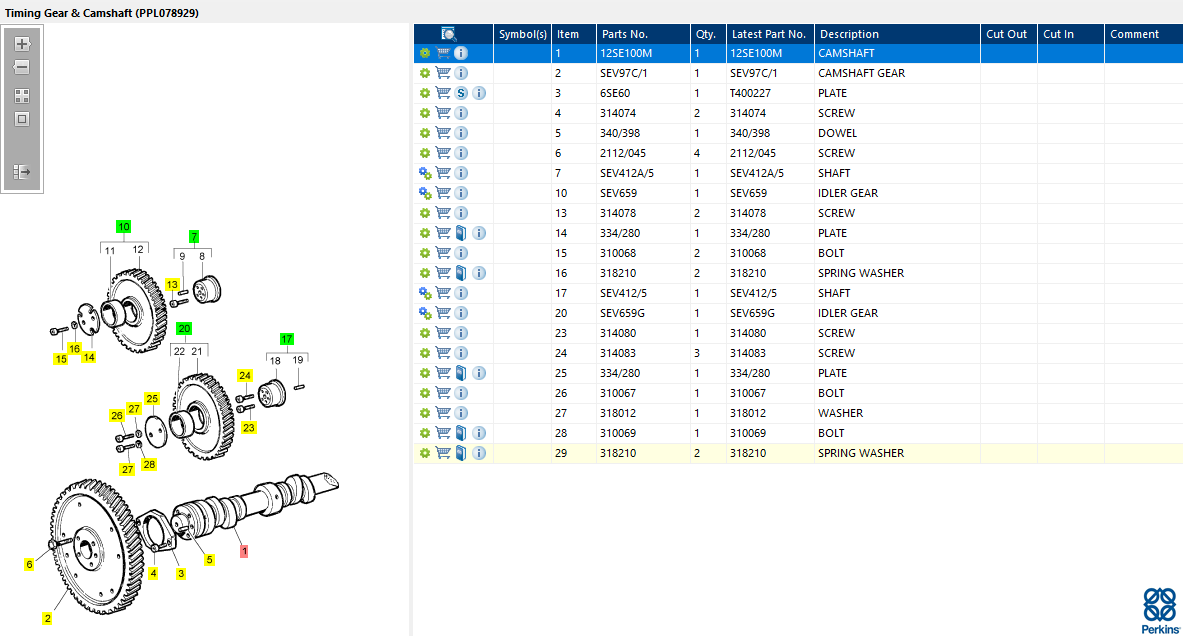Click the list-with-arrow panel toggle icon
Viewport: 1183px width, 636px height.
(22, 172)
